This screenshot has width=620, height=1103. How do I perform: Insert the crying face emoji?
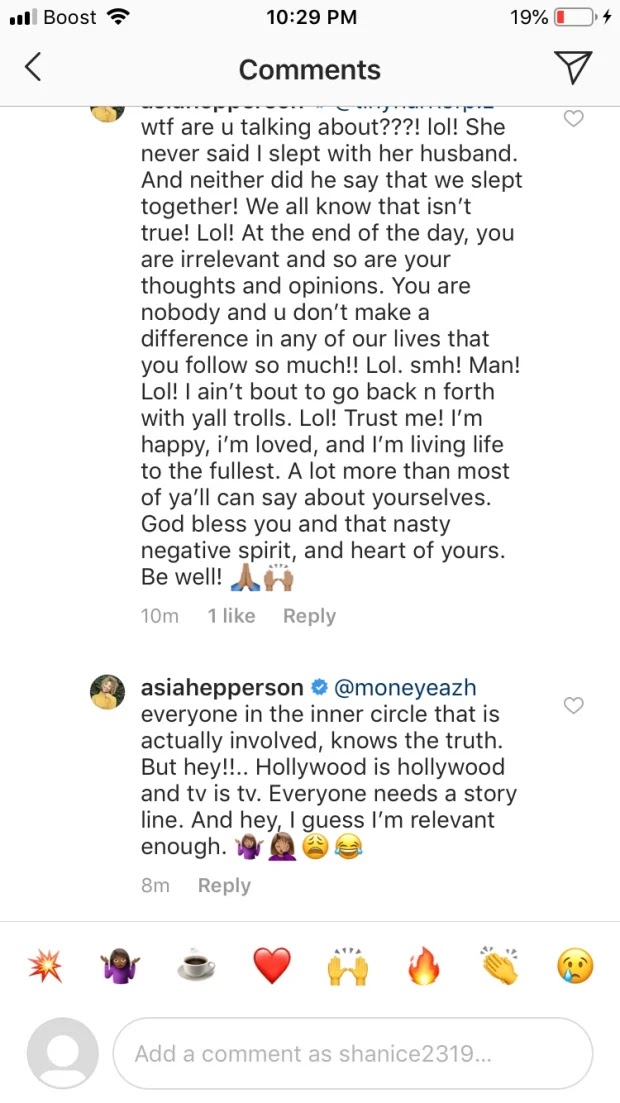click(575, 966)
